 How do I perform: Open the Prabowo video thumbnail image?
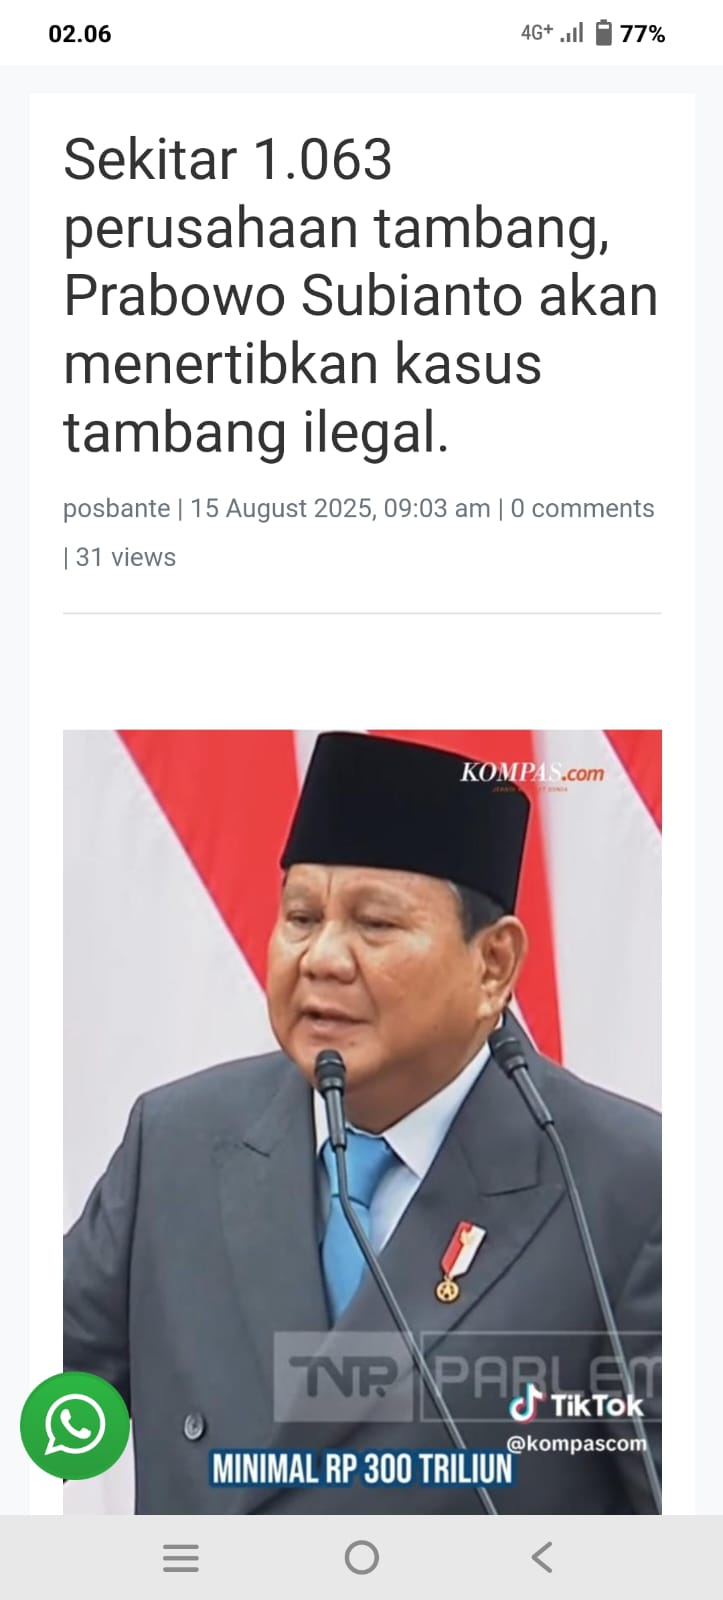tap(362, 1122)
